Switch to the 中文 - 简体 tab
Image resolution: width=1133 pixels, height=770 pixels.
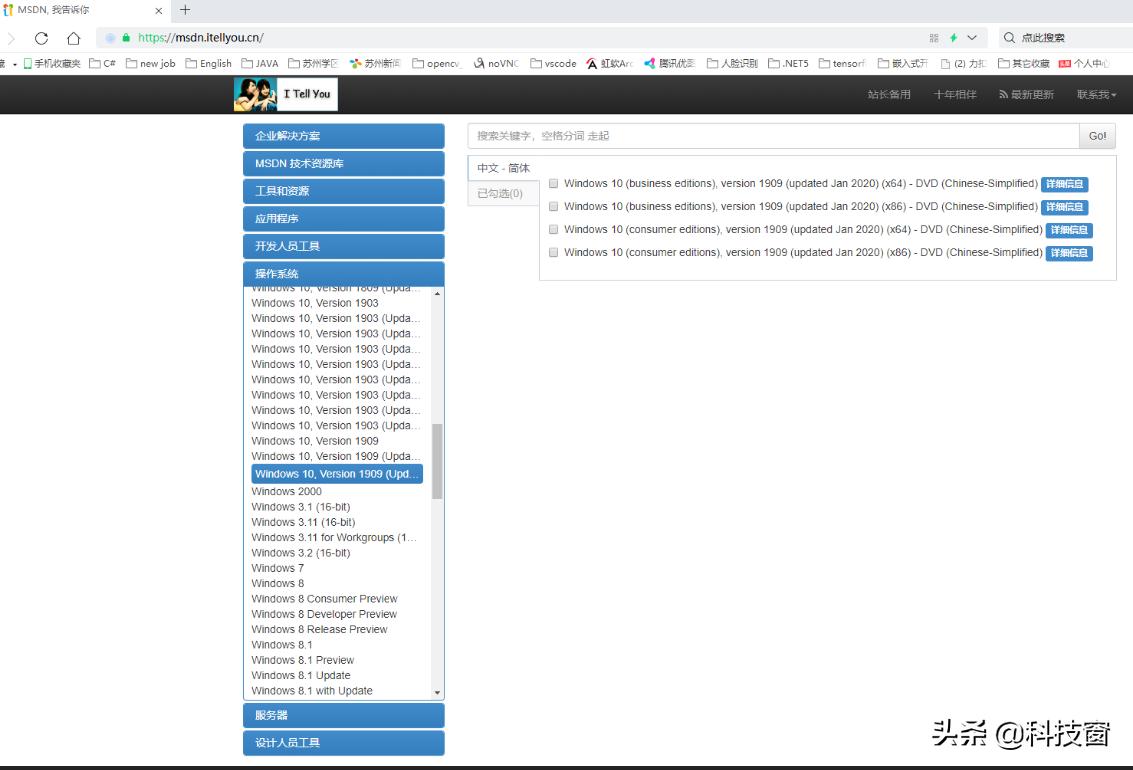(x=504, y=168)
